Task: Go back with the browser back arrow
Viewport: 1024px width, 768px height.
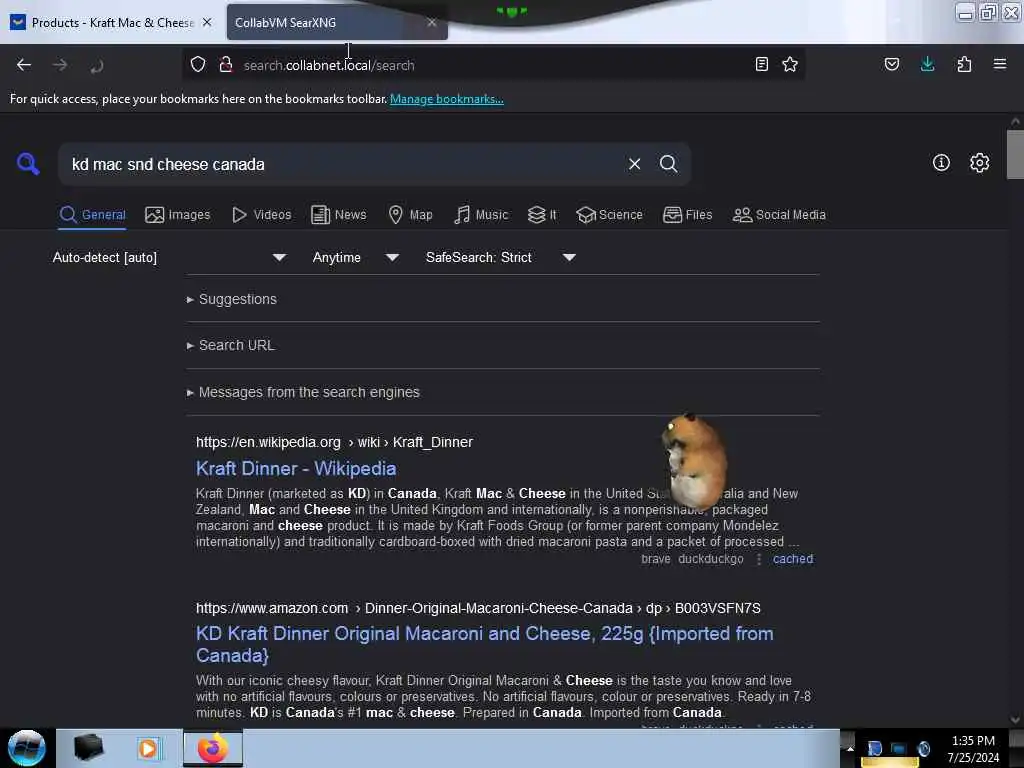Action: [24, 65]
